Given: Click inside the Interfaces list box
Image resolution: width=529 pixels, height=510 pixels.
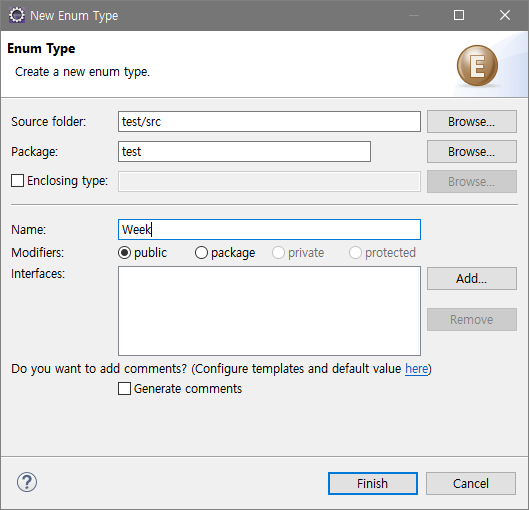Looking at the screenshot, I should [x=269, y=311].
